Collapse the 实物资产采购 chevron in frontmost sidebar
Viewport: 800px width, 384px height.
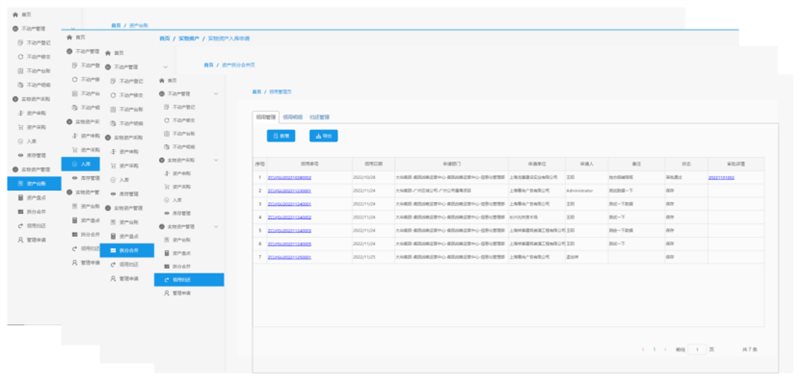pos(216,160)
